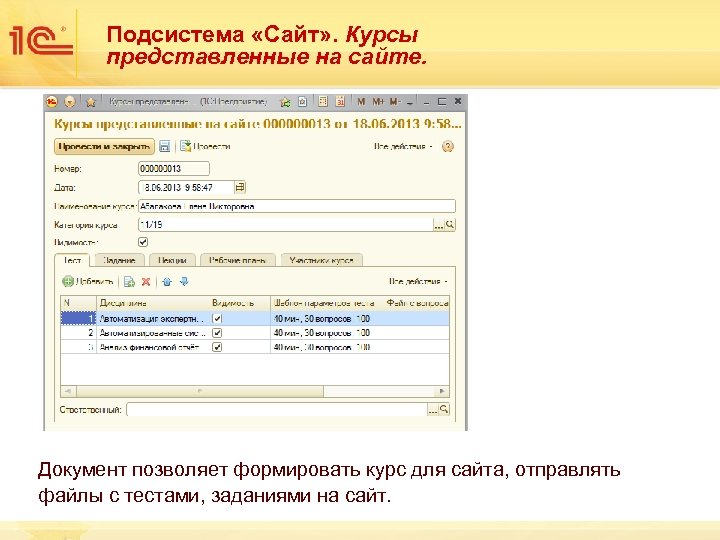Click the favorites star icon
This screenshot has width=720, height=540.
(x=91, y=102)
